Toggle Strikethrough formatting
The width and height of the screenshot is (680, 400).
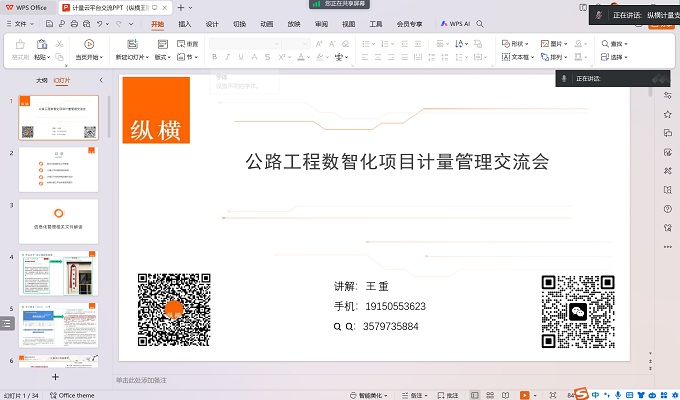click(x=254, y=57)
